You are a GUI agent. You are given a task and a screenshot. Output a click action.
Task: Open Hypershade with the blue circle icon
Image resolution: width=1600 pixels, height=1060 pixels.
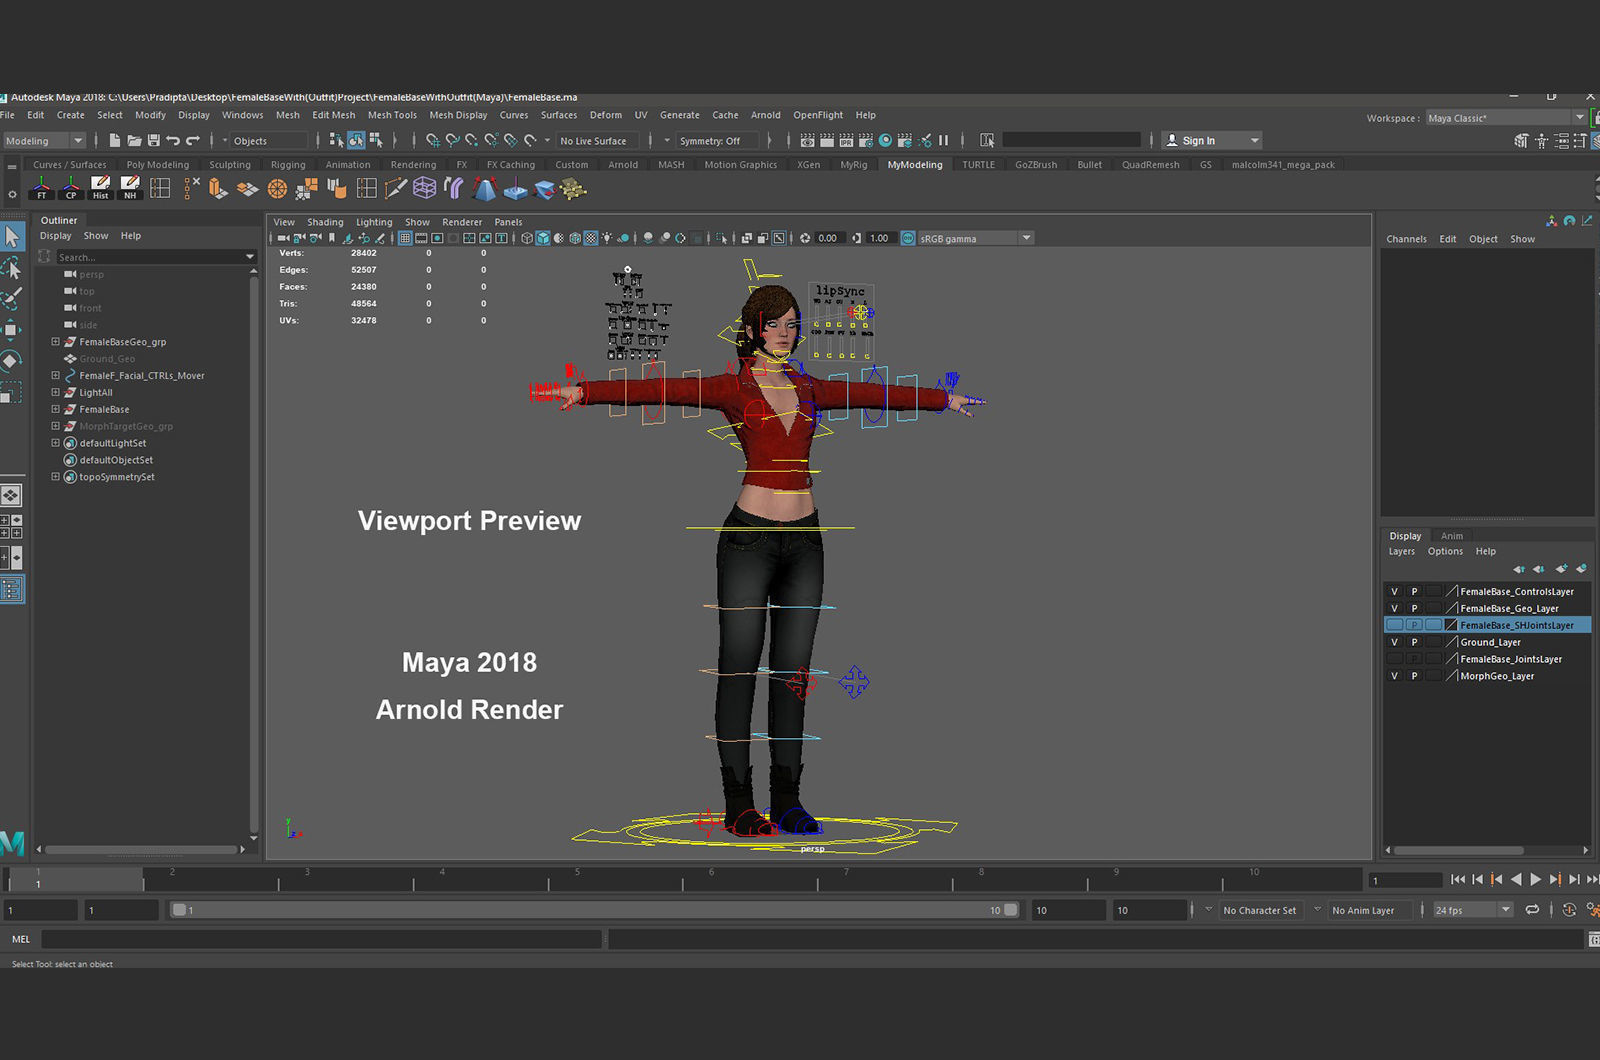[x=885, y=140]
